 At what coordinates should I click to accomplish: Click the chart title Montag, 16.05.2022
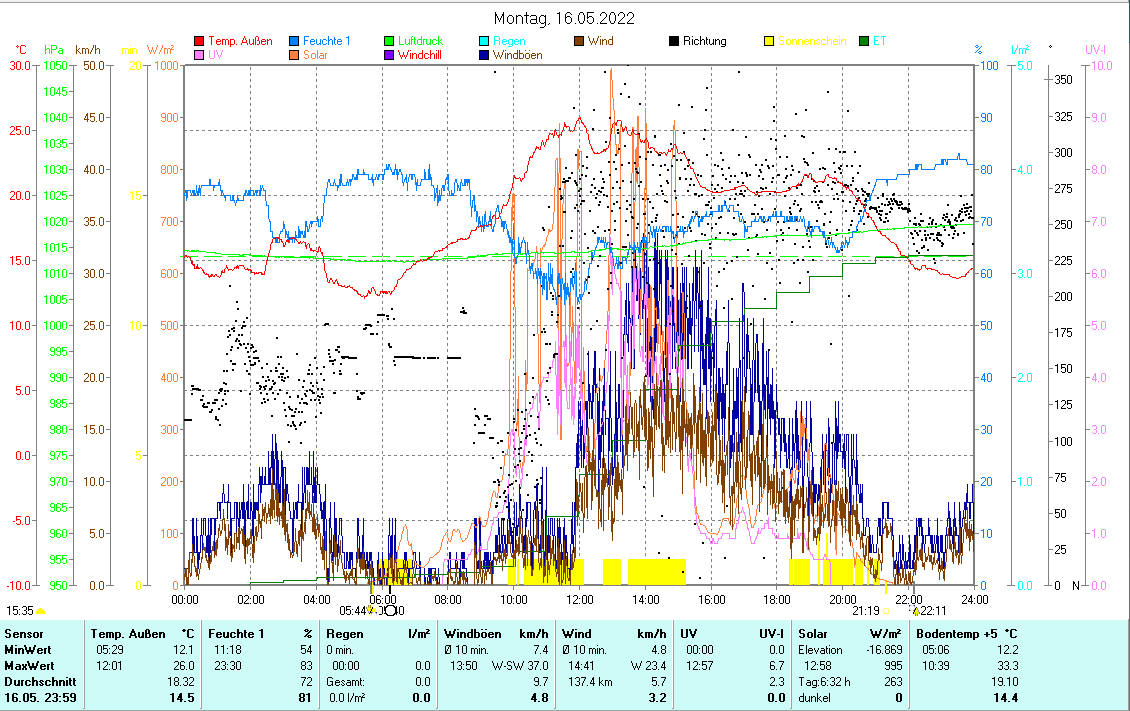564,18
